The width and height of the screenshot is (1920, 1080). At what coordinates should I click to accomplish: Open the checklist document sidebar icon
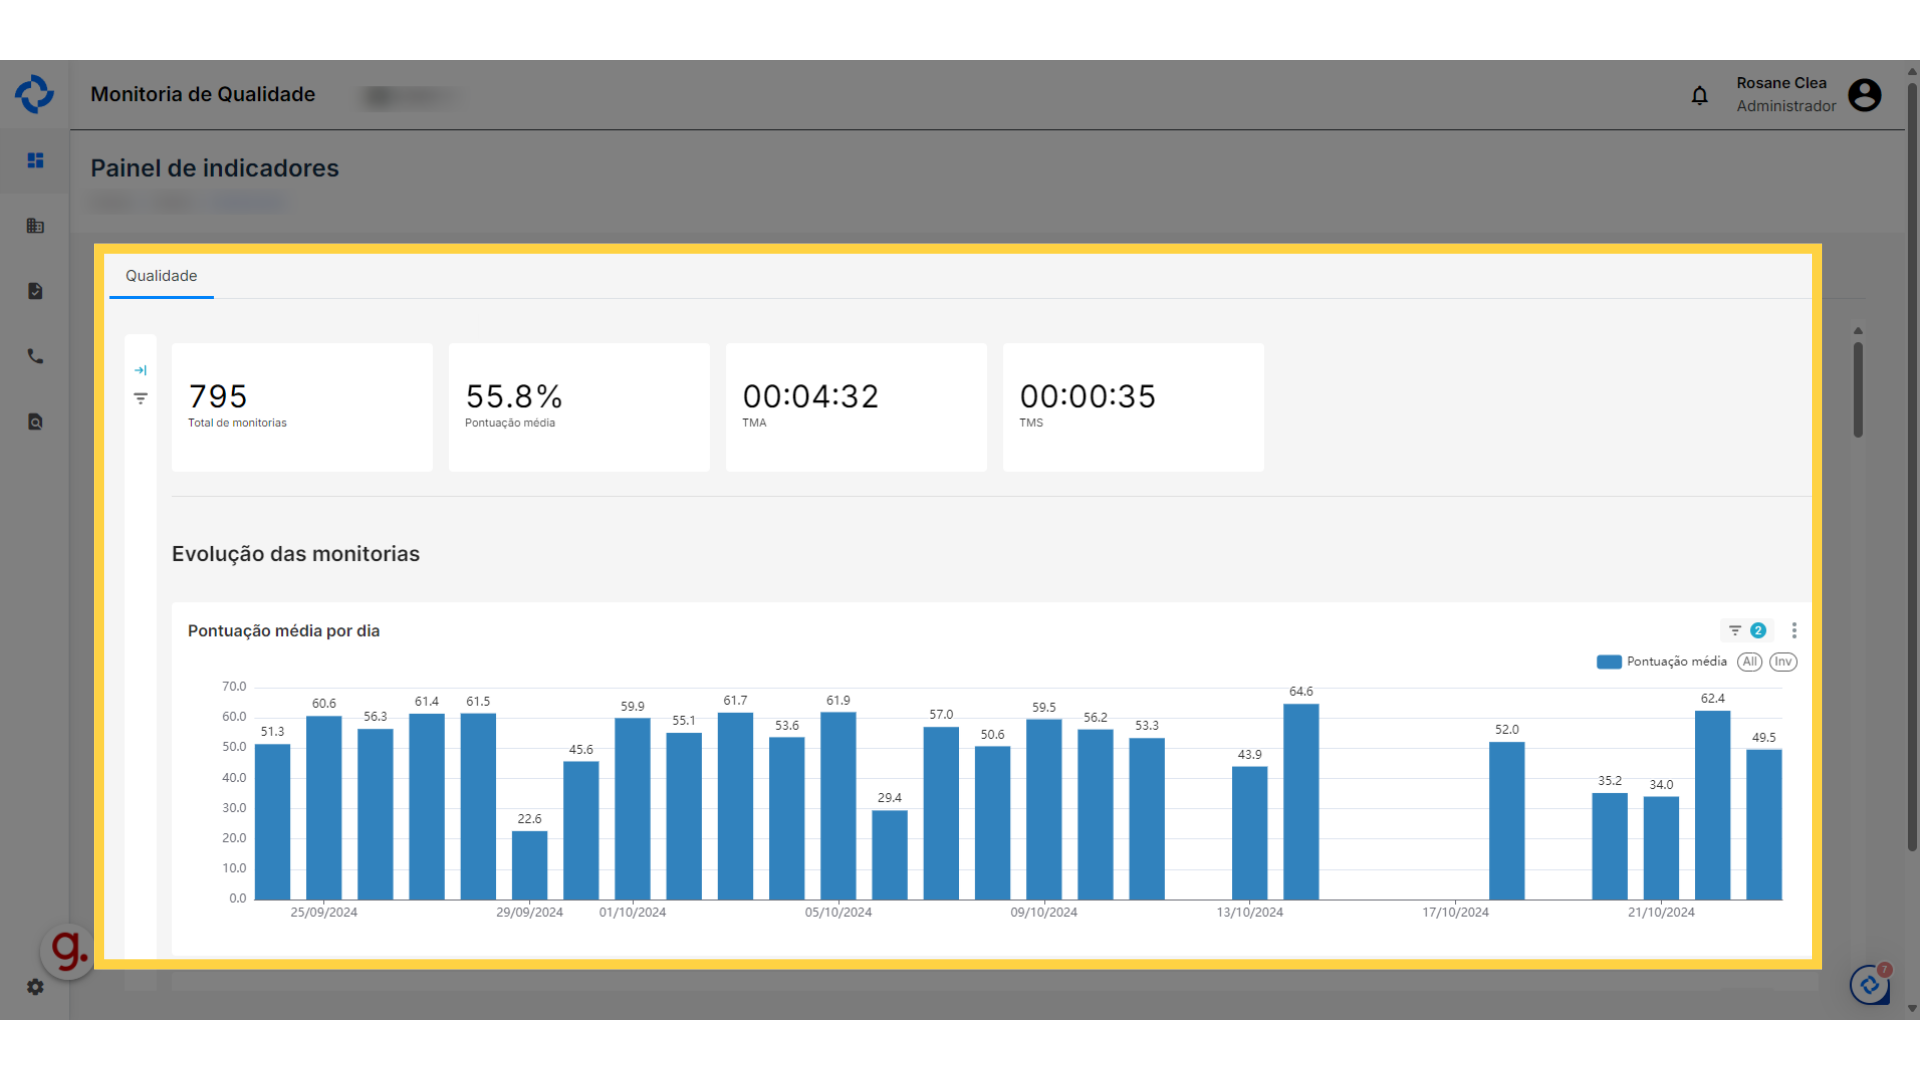(x=35, y=291)
